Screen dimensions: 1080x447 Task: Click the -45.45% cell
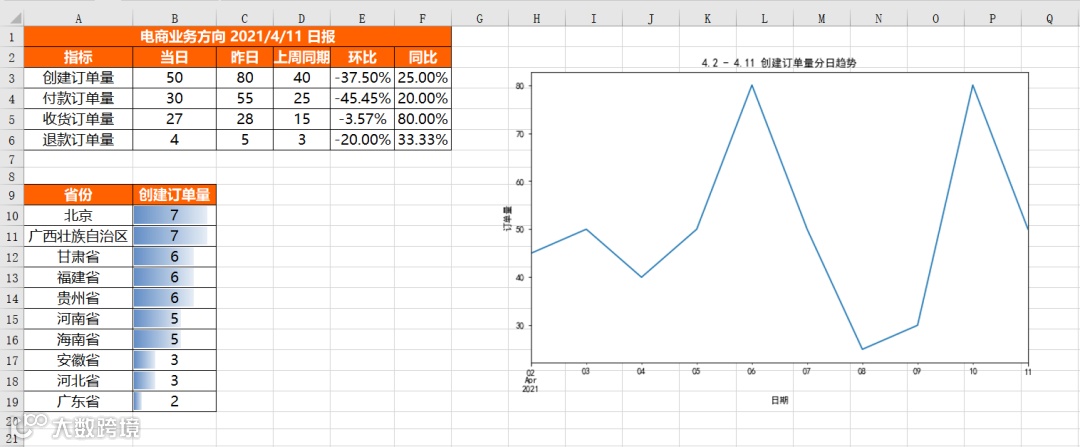(362, 98)
